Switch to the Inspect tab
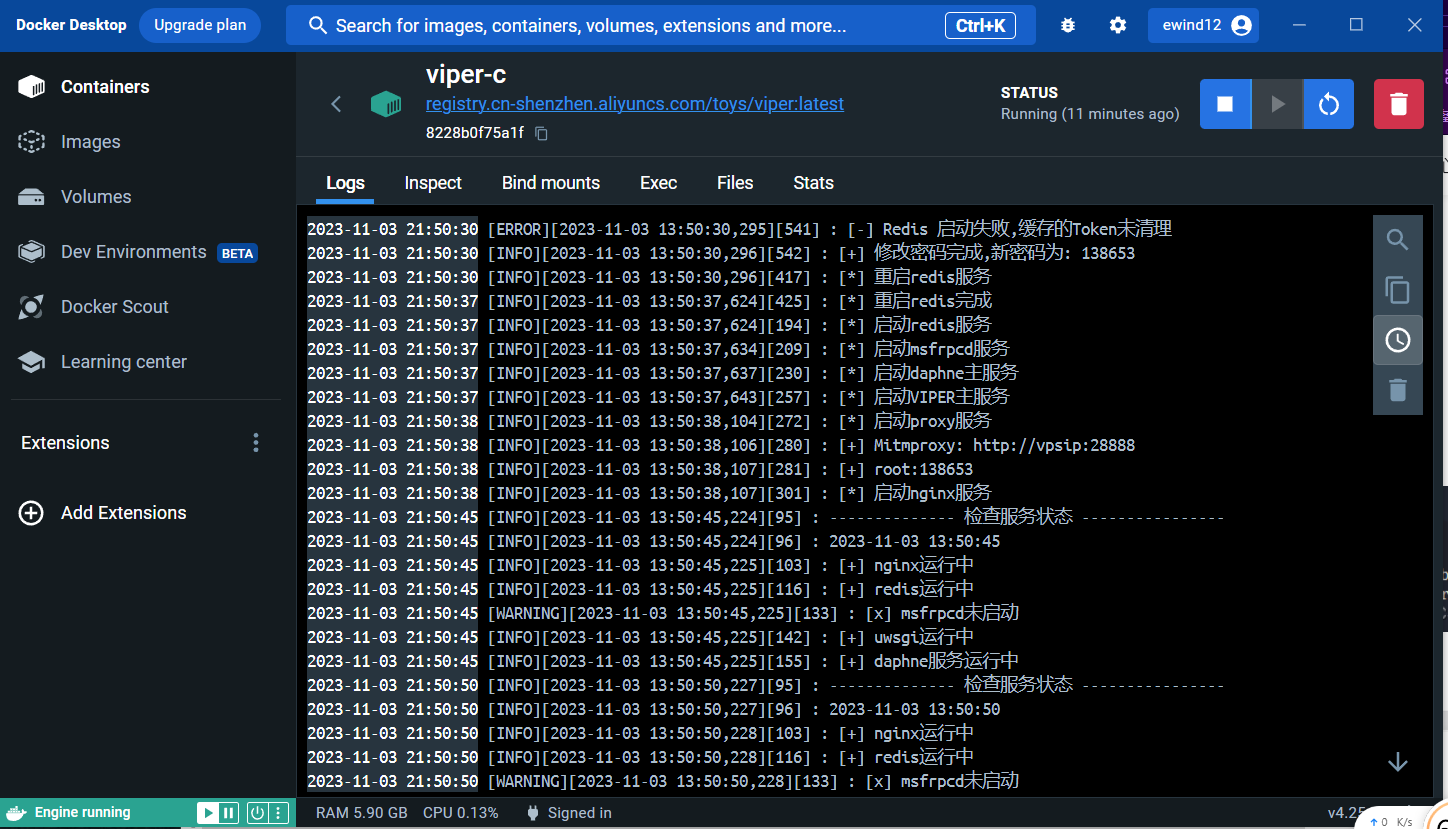This screenshot has height=829, width=1448. pos(433,183)
